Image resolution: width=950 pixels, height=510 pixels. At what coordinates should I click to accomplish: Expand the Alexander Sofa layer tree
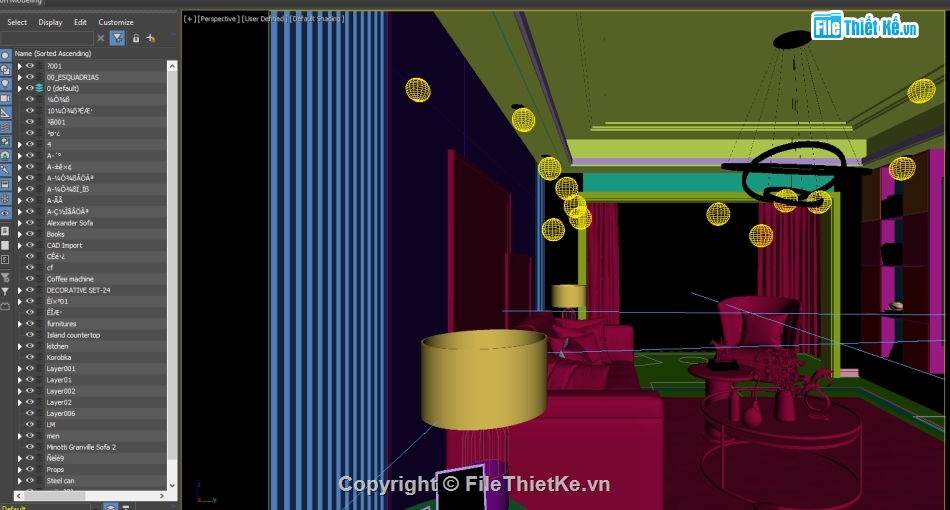point(19,223)
